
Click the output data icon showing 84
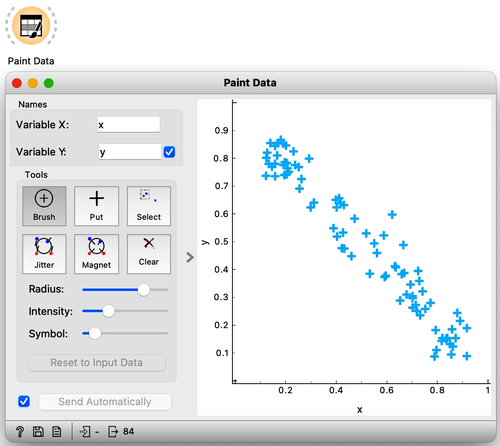tap(113, 432)
